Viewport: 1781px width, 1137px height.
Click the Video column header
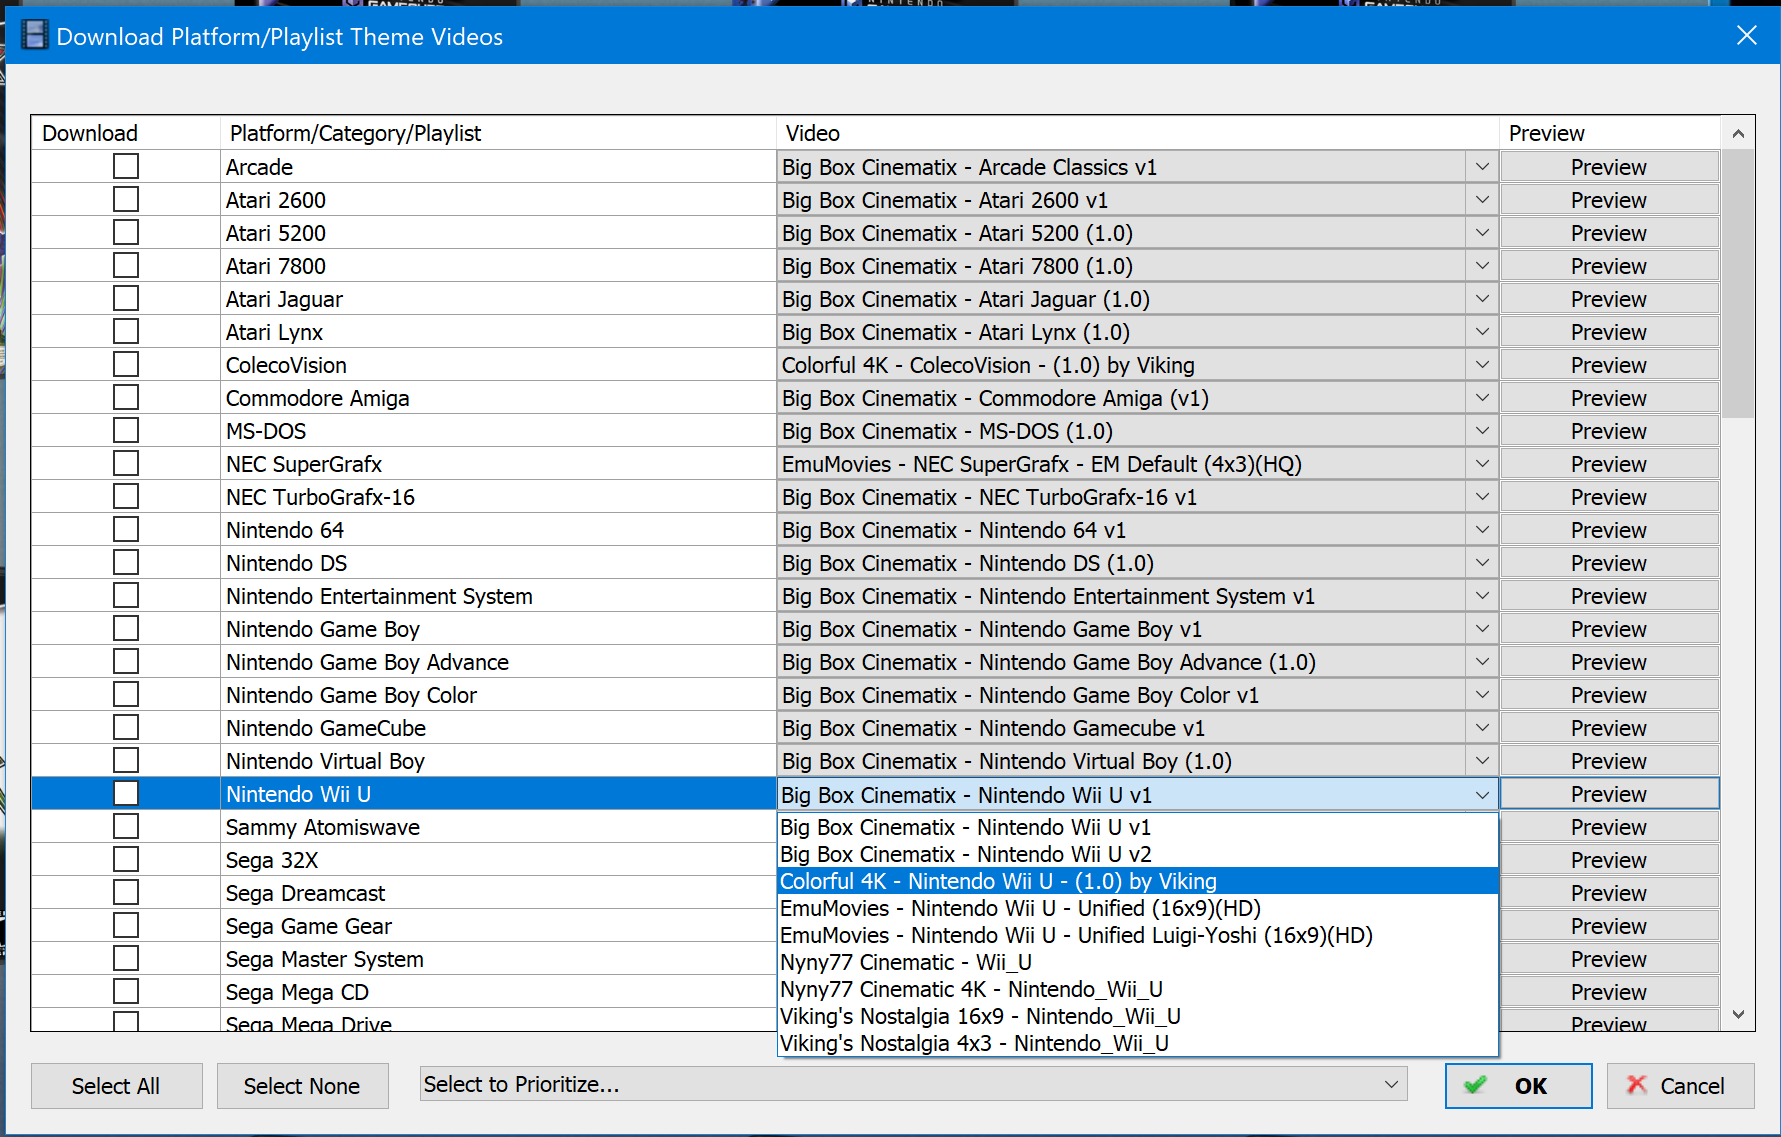1138,133
